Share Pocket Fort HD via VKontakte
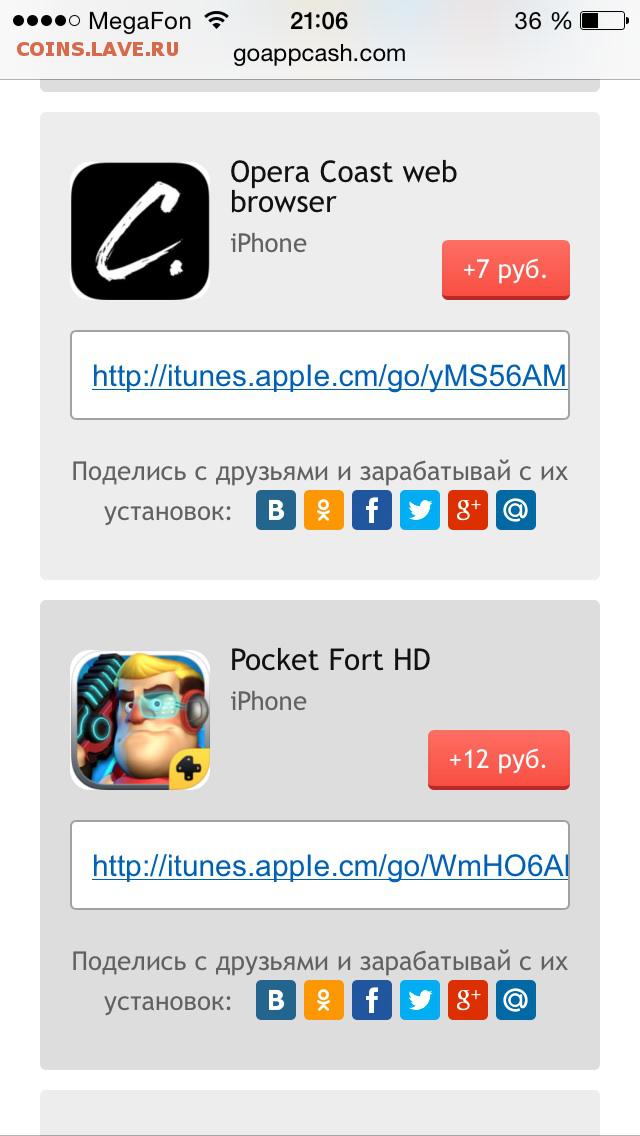Image resolution: width=640 pixels, height=1136 pixels. pos(276,1000)
